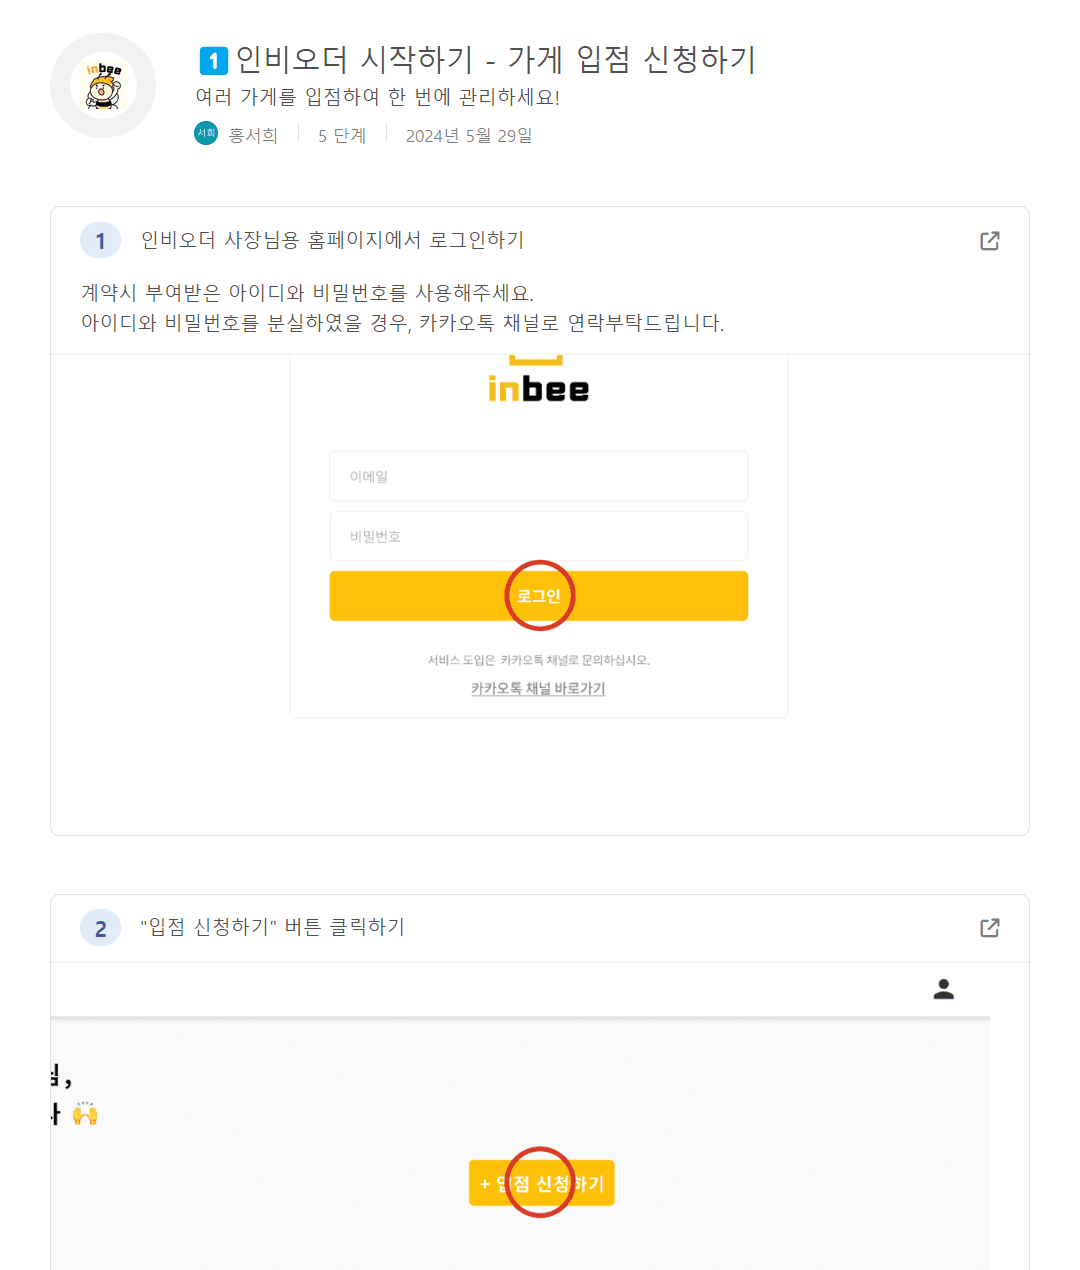The height and width of the screenshot is (1270, 1080).
Task: Click the author avatar next to 홍서희
Action: click(206, 133)
